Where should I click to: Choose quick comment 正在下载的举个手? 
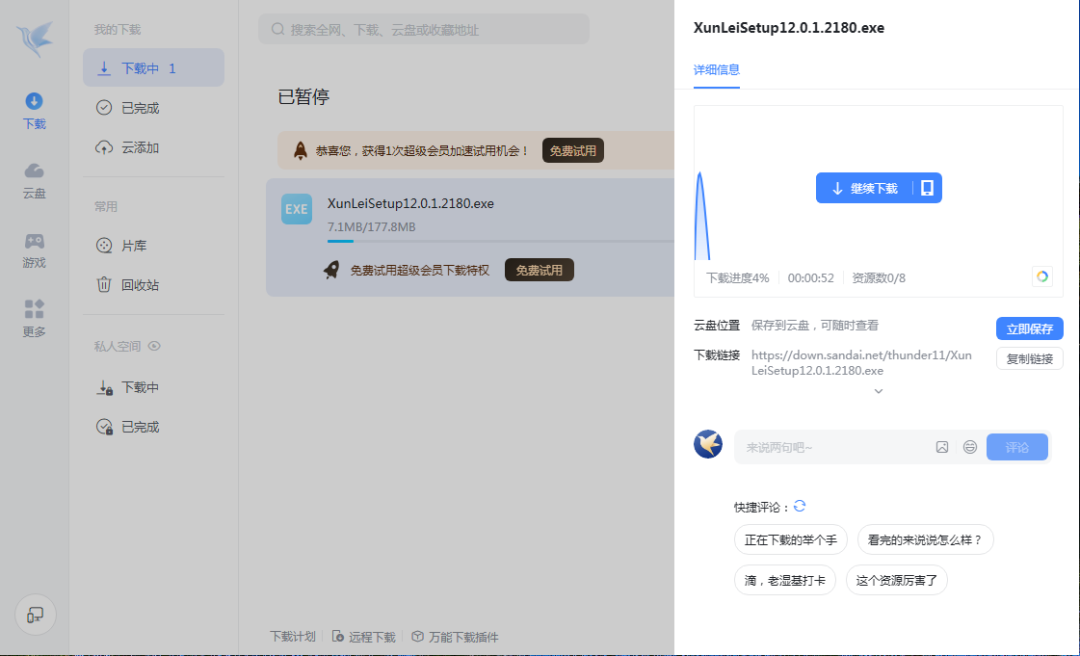[791, 540]
